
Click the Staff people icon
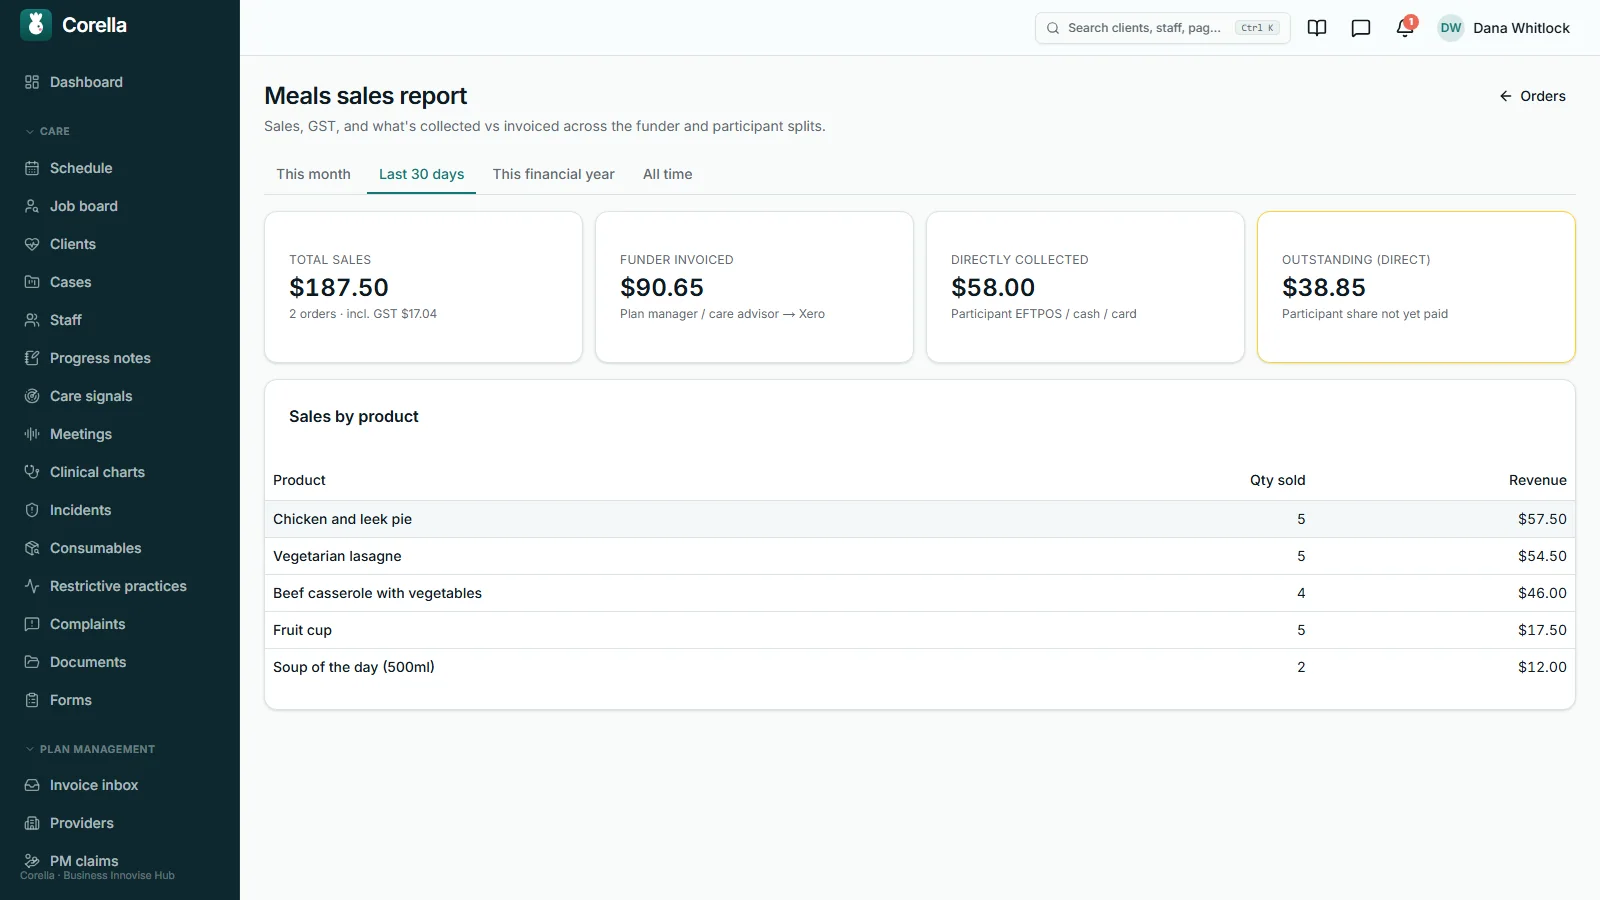(x=32, y=320)
